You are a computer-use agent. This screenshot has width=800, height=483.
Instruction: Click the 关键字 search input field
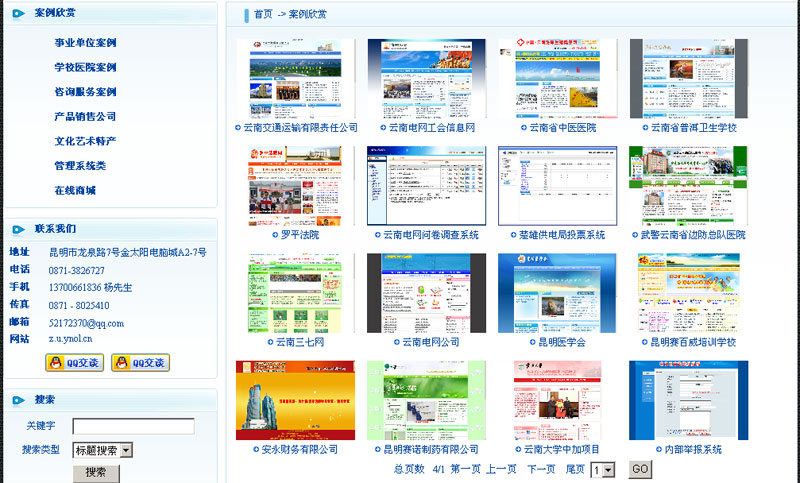tap(133, 426)
